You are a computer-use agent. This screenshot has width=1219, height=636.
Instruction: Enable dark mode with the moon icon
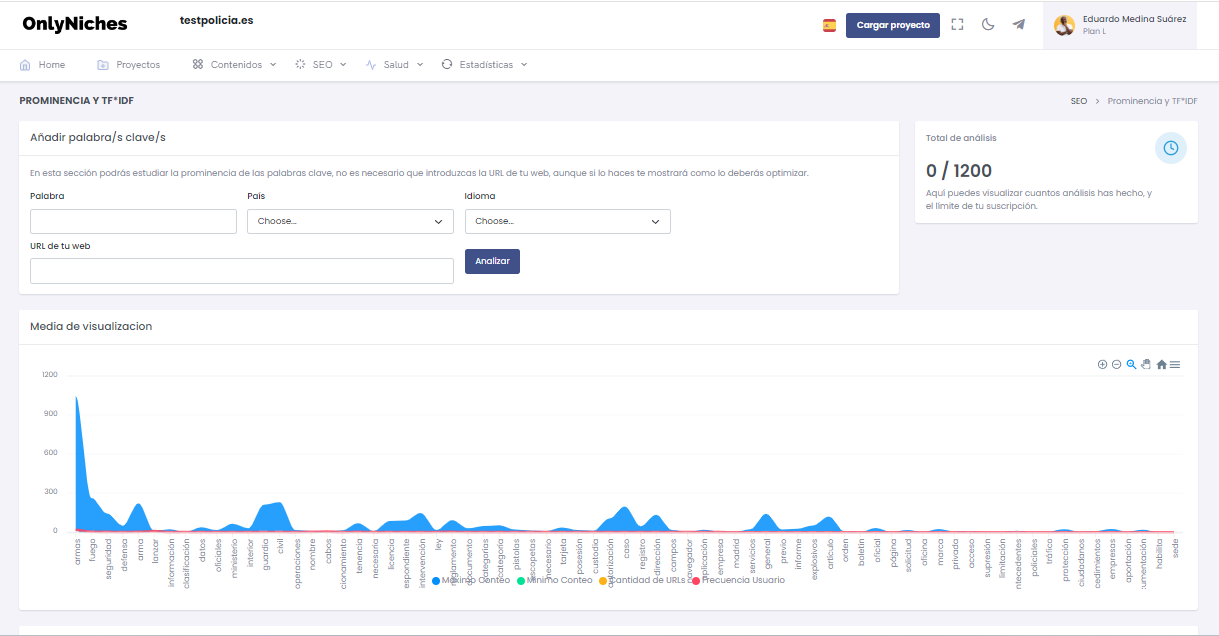click(988, 24)
